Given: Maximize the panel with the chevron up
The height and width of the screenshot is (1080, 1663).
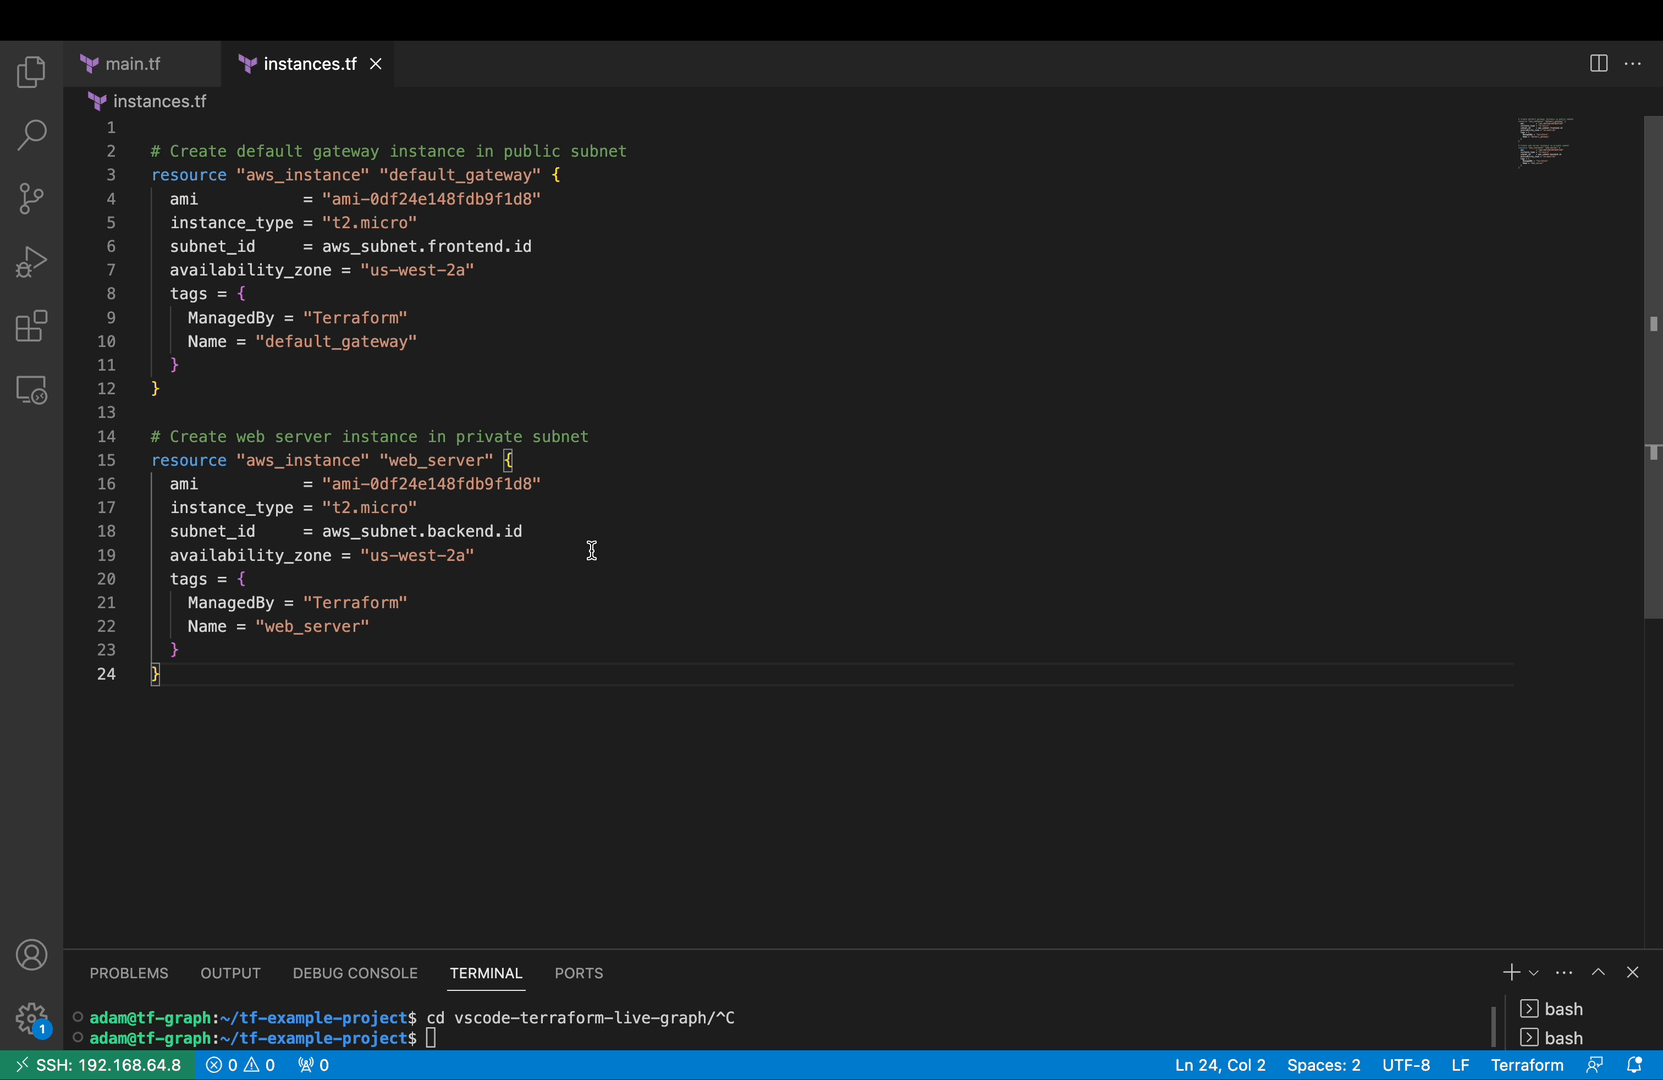Looking at the screenshot, I should click(1598, 972).
